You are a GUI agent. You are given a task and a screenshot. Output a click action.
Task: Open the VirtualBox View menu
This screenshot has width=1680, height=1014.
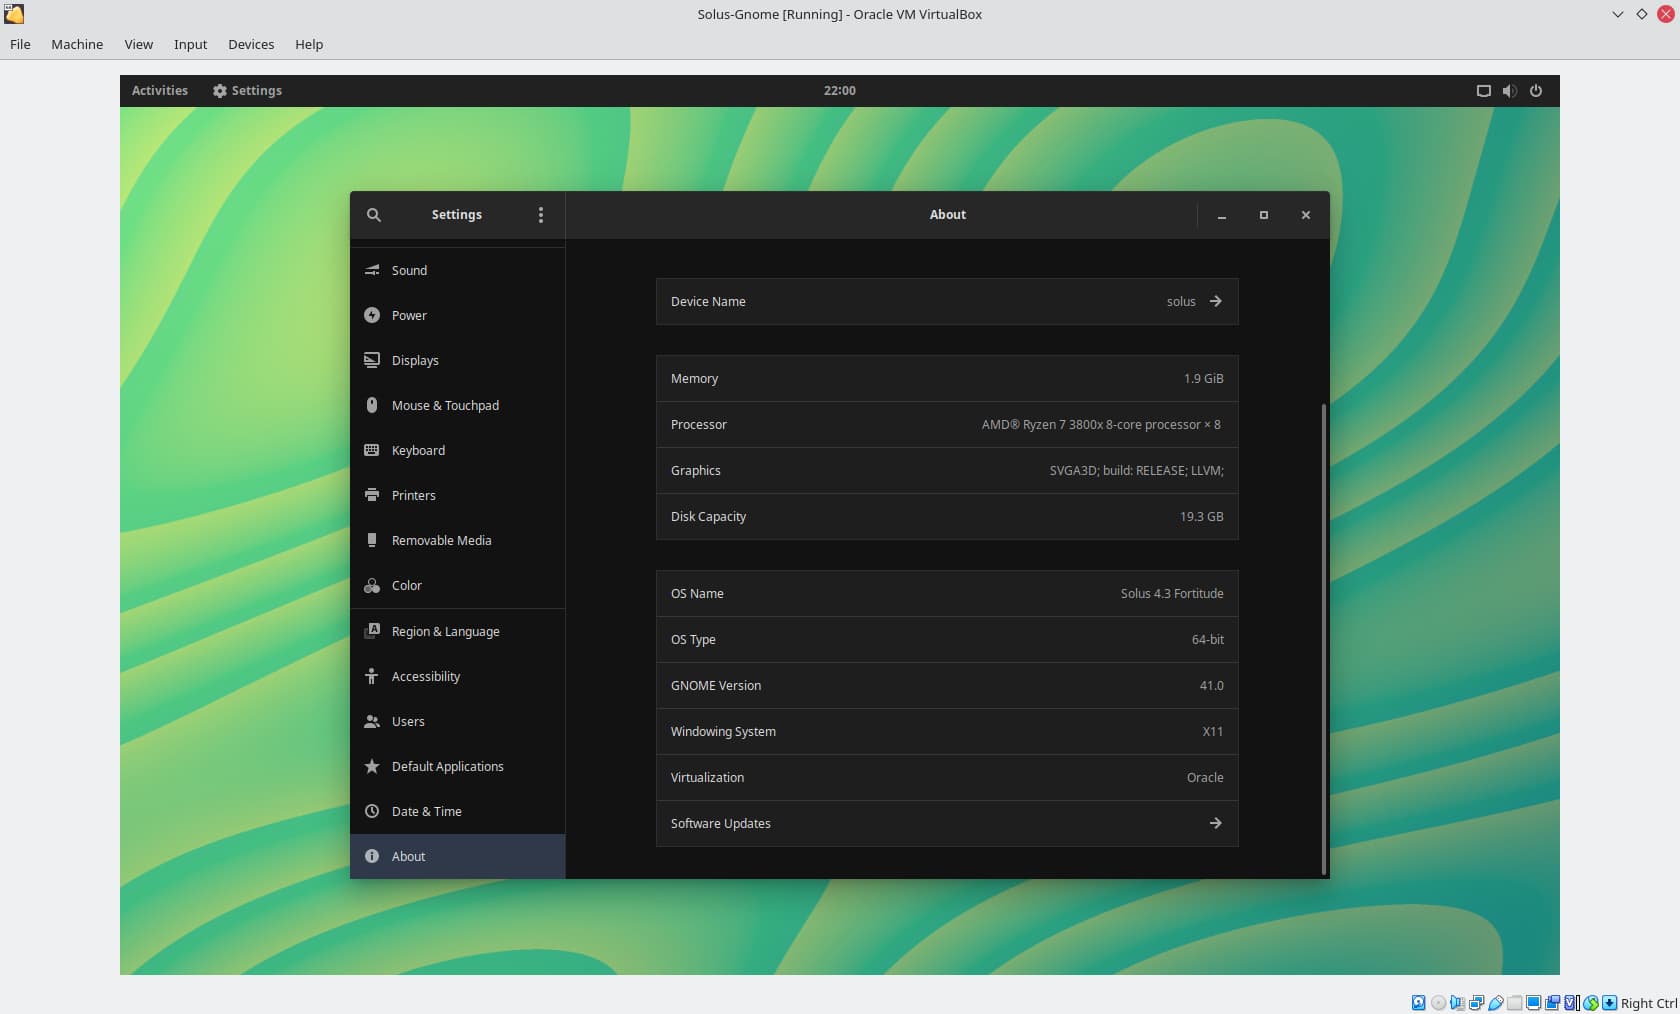(138, 44)
